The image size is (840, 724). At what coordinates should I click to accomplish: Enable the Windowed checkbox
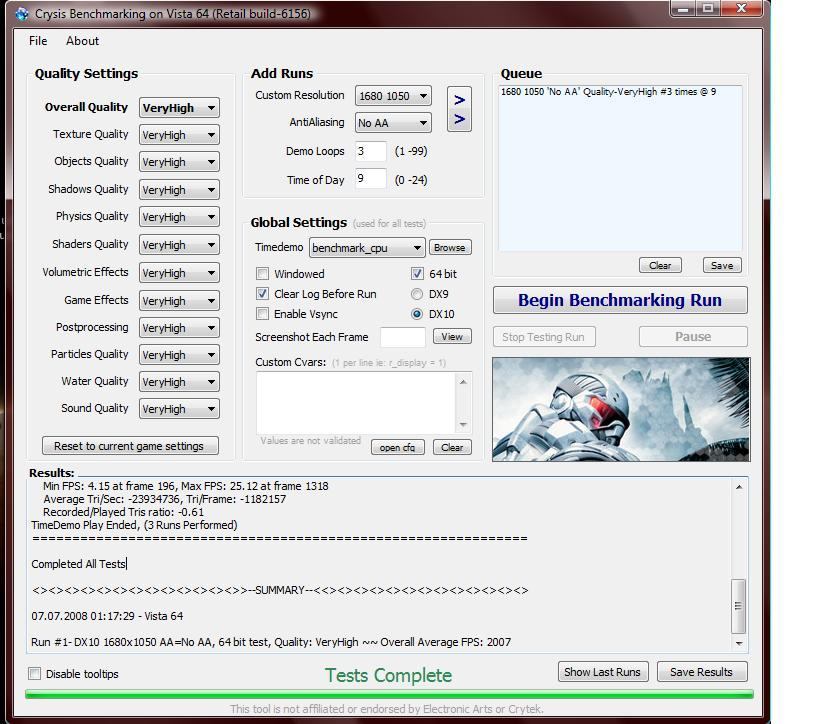coord(262,274)
